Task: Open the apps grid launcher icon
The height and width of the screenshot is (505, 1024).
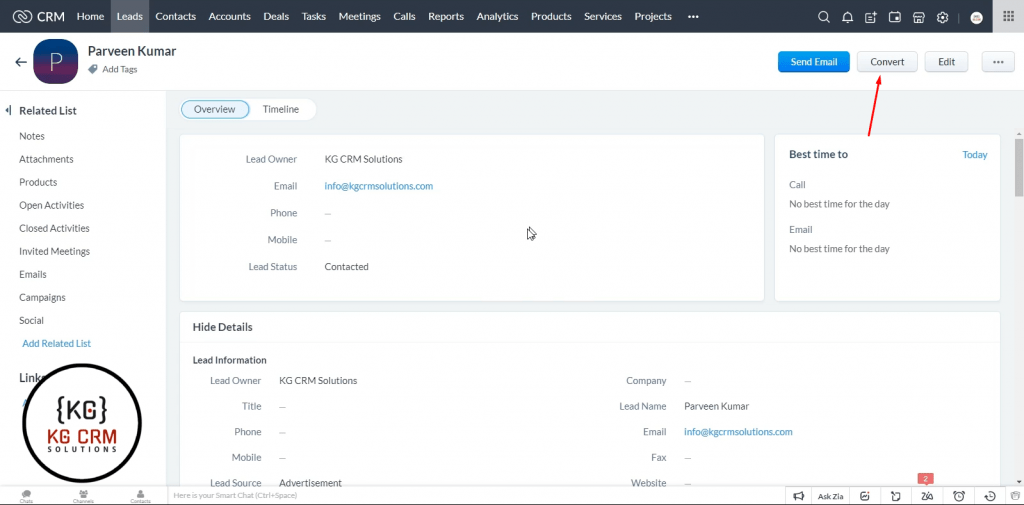Action: [x=1008, y=16]
